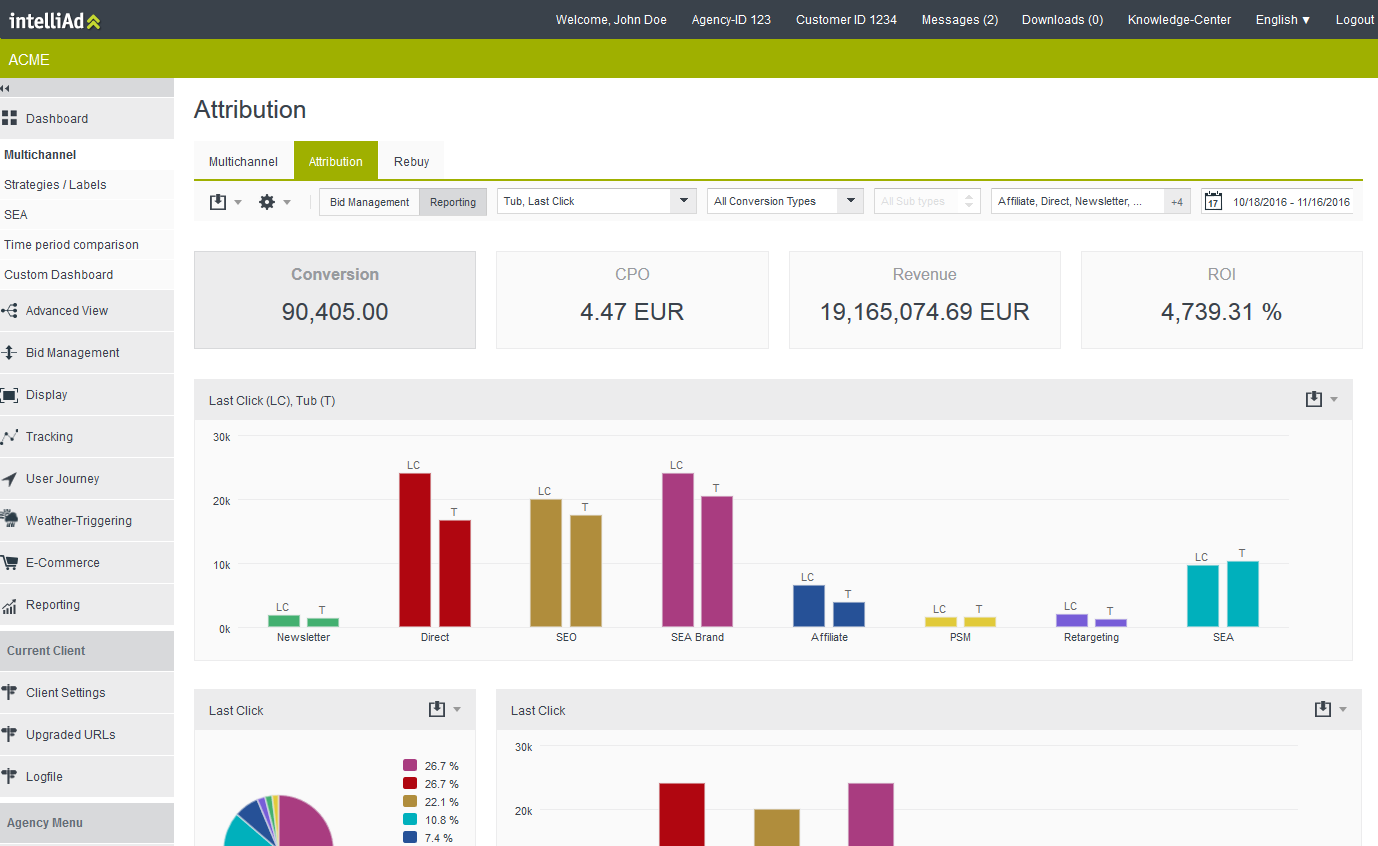Click the calendar icon beside the date range
Screen dimensions: 1378x846
click(1212, 202)
